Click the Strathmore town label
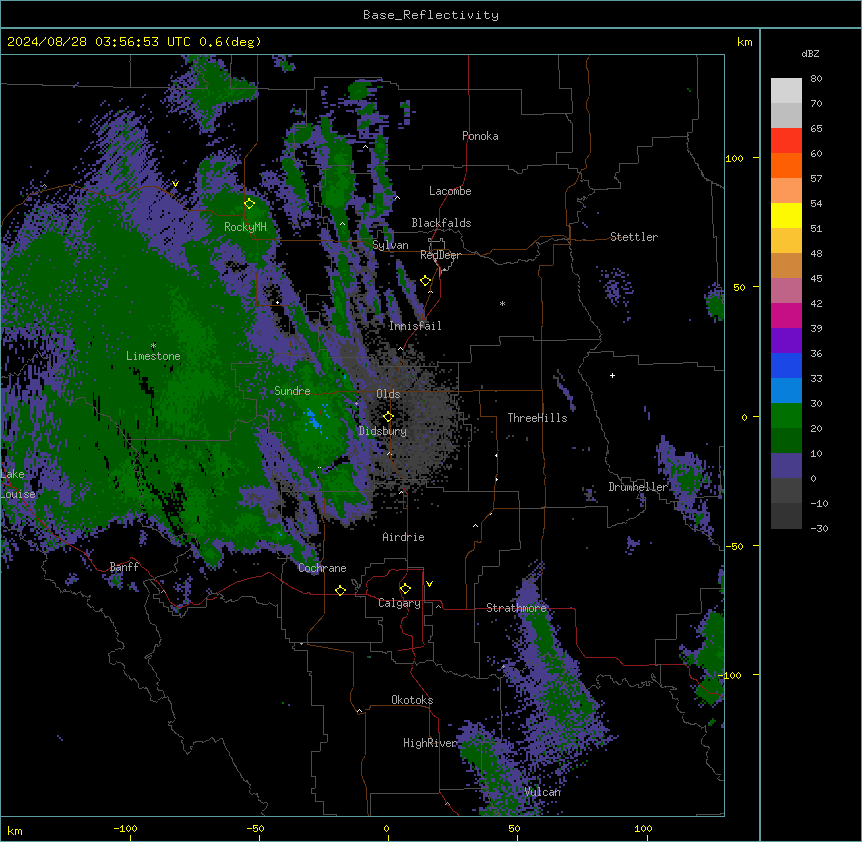This screenshot has width=862, height=842. tap(516, 608)
